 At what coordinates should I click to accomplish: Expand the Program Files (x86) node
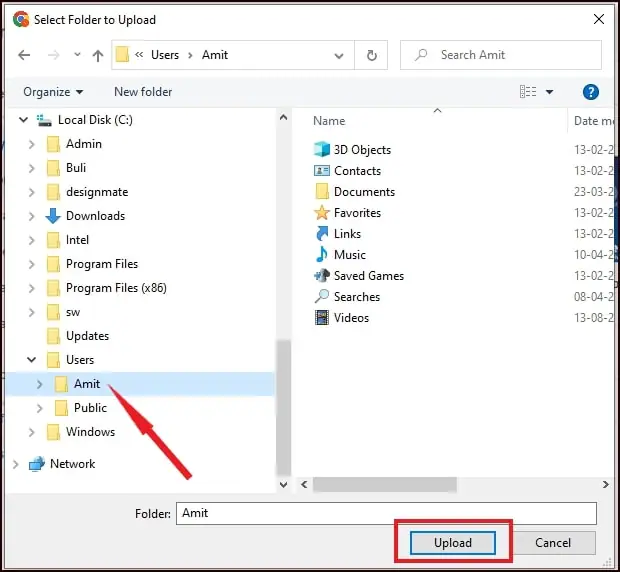coord(32,289)
